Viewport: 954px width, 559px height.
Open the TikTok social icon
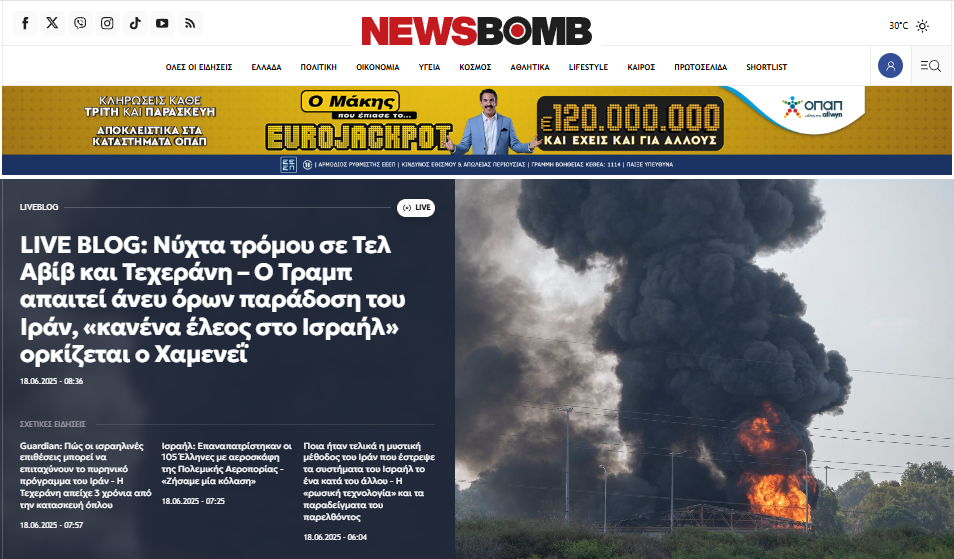coord(135,24)
